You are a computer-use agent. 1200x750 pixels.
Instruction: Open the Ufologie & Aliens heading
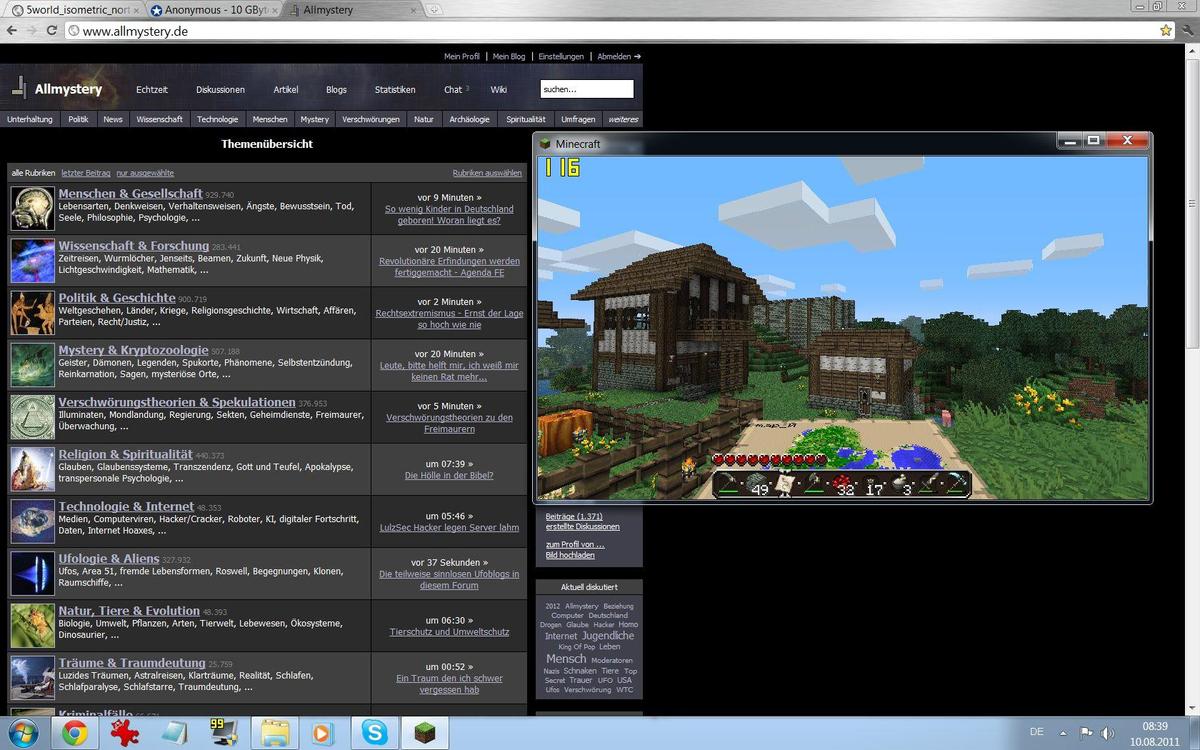pos(109,559)
